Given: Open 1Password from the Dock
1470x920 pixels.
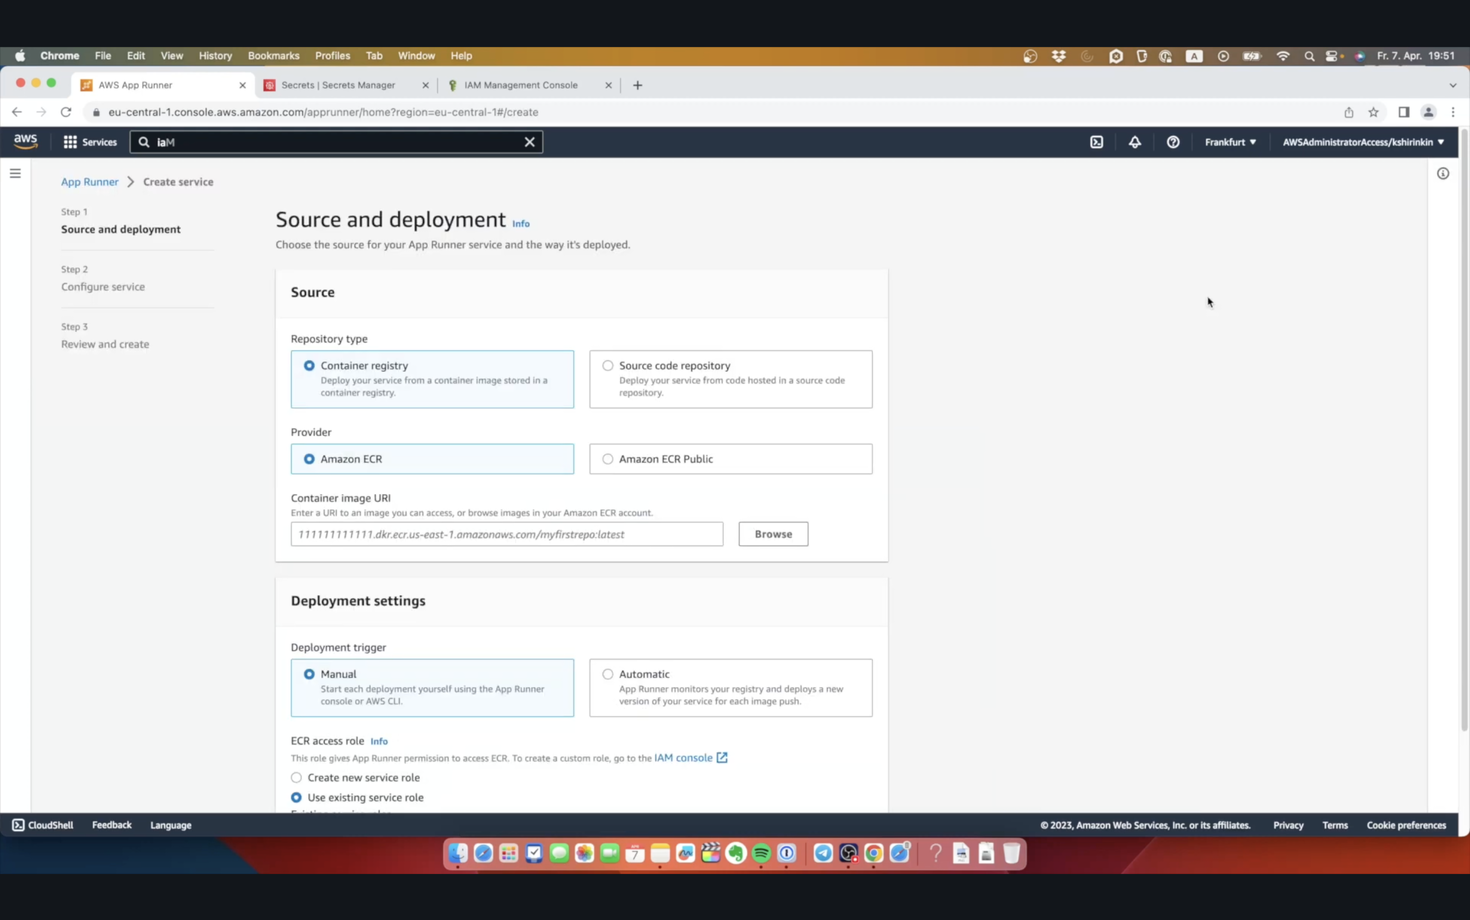Looking at the screenshot, I should point(787,853).
